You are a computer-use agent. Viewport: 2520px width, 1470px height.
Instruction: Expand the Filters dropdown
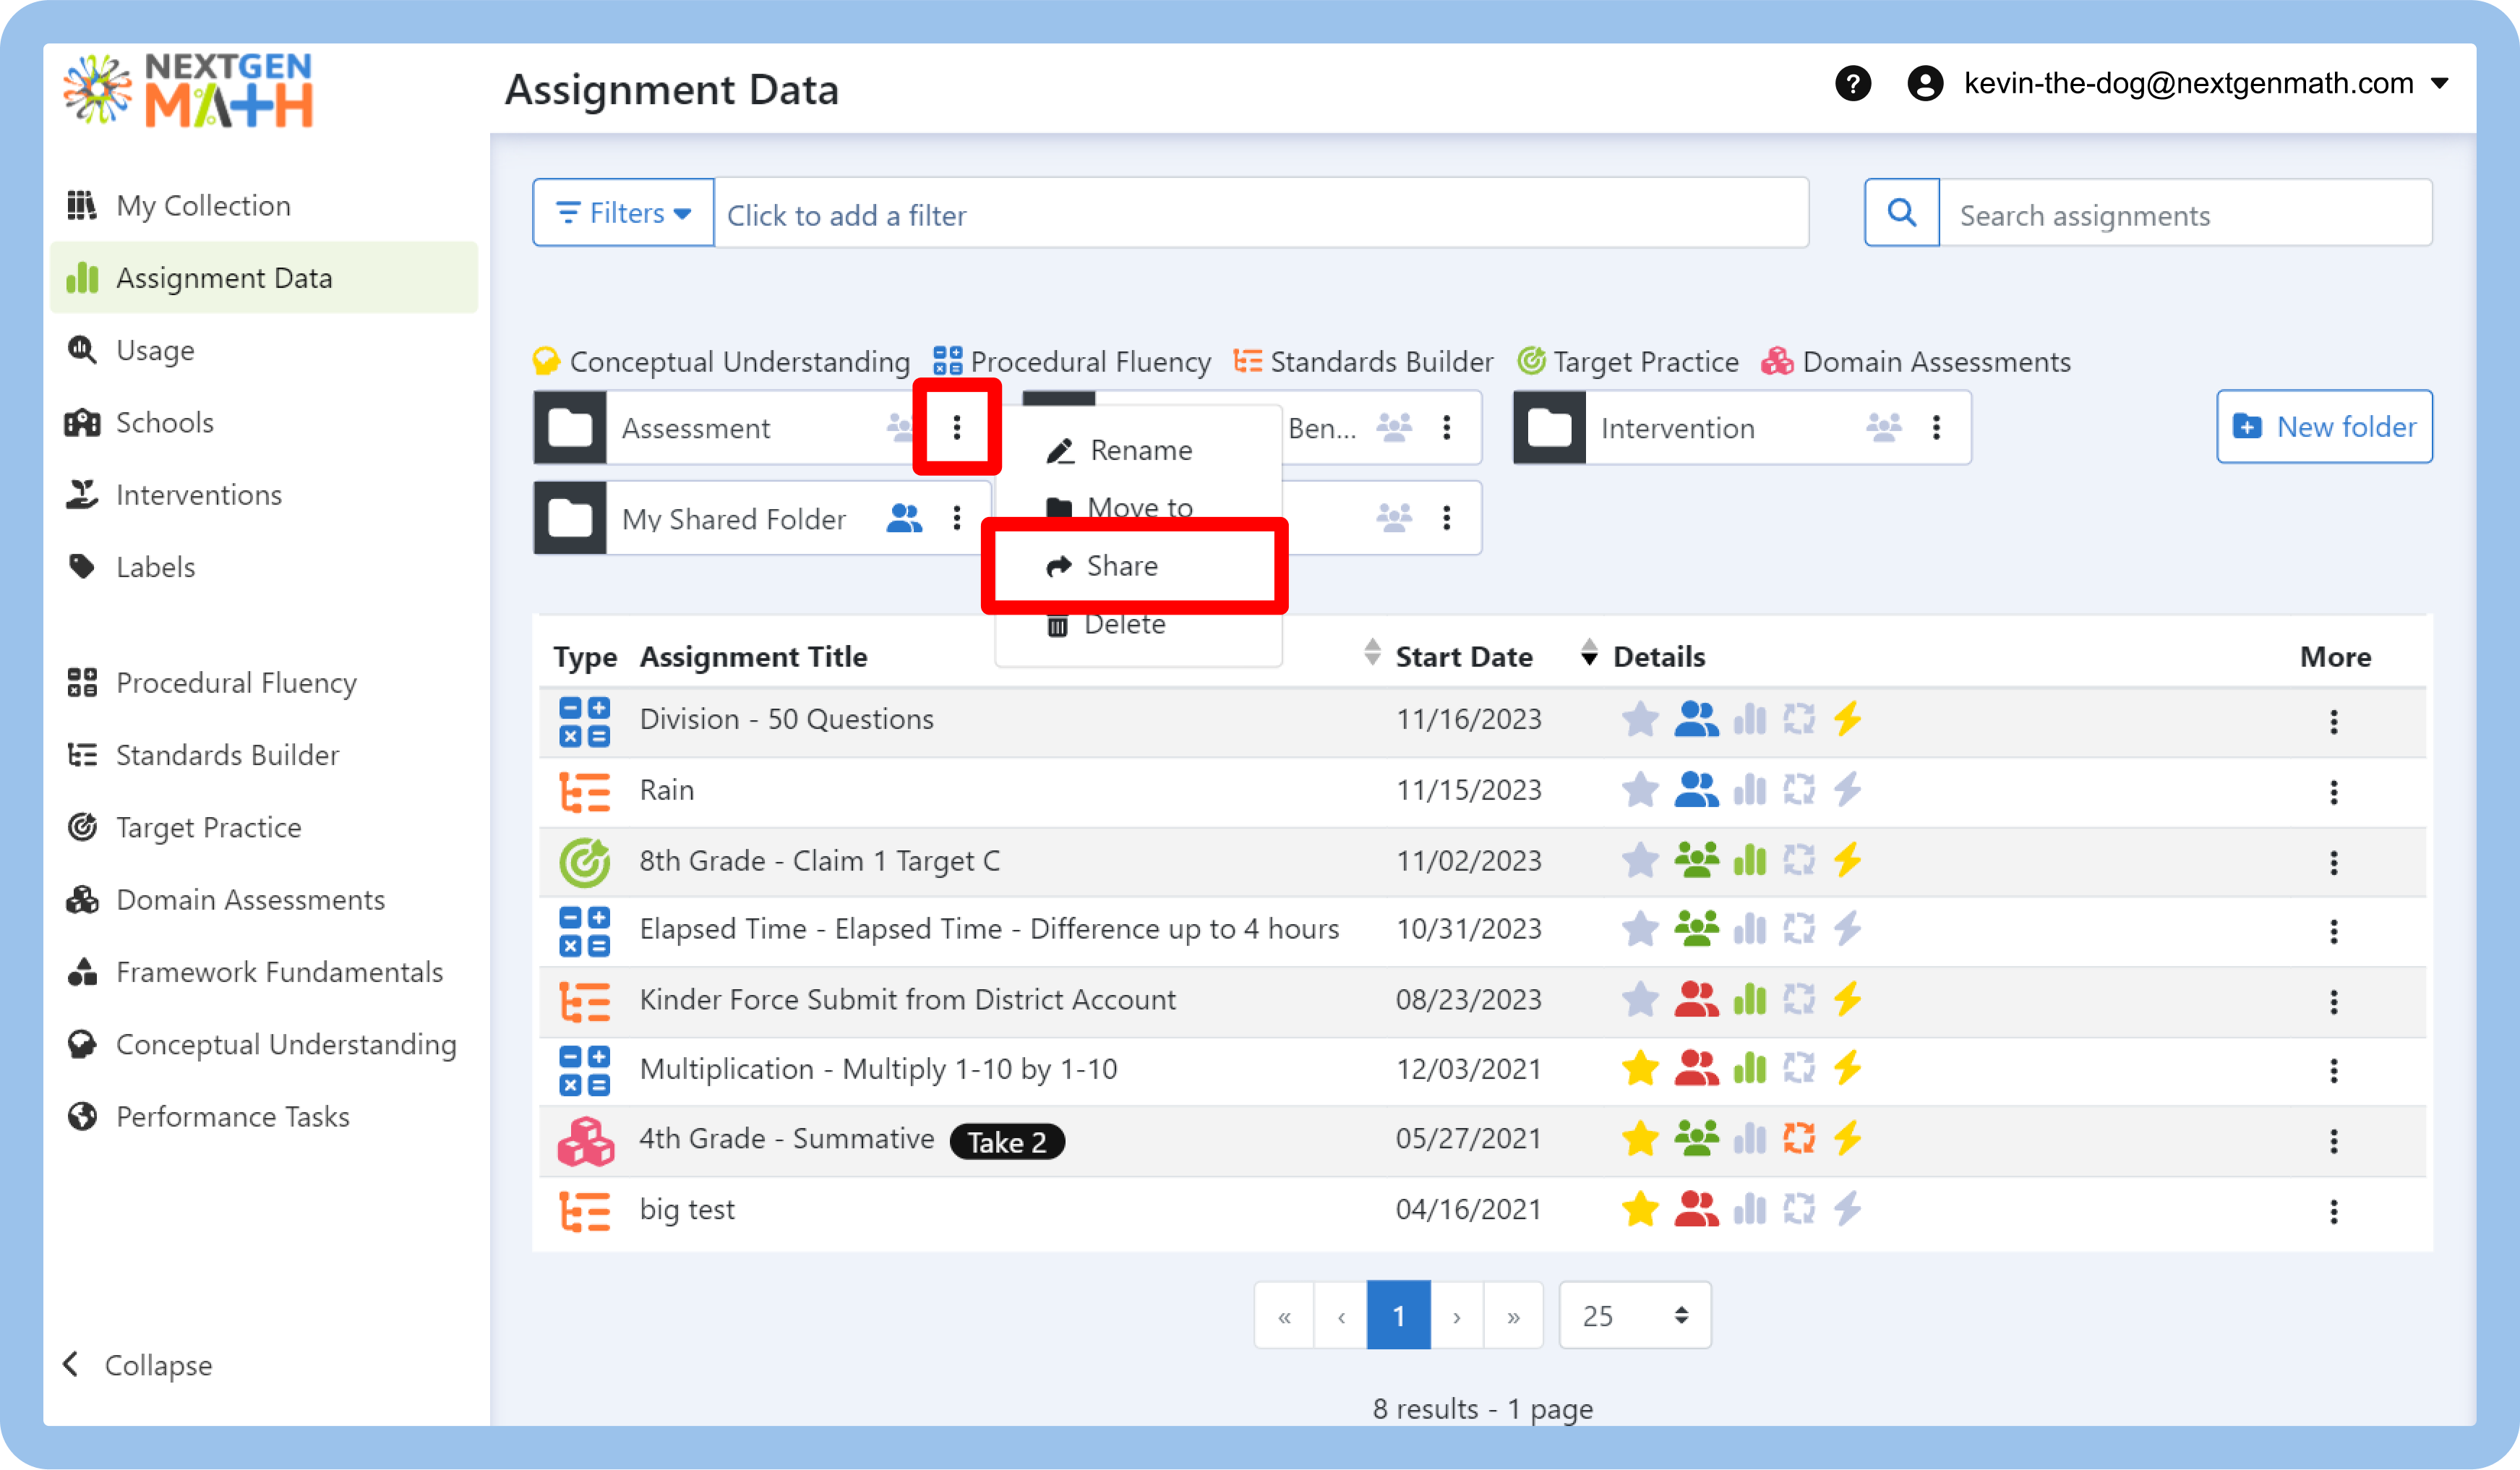624,213
